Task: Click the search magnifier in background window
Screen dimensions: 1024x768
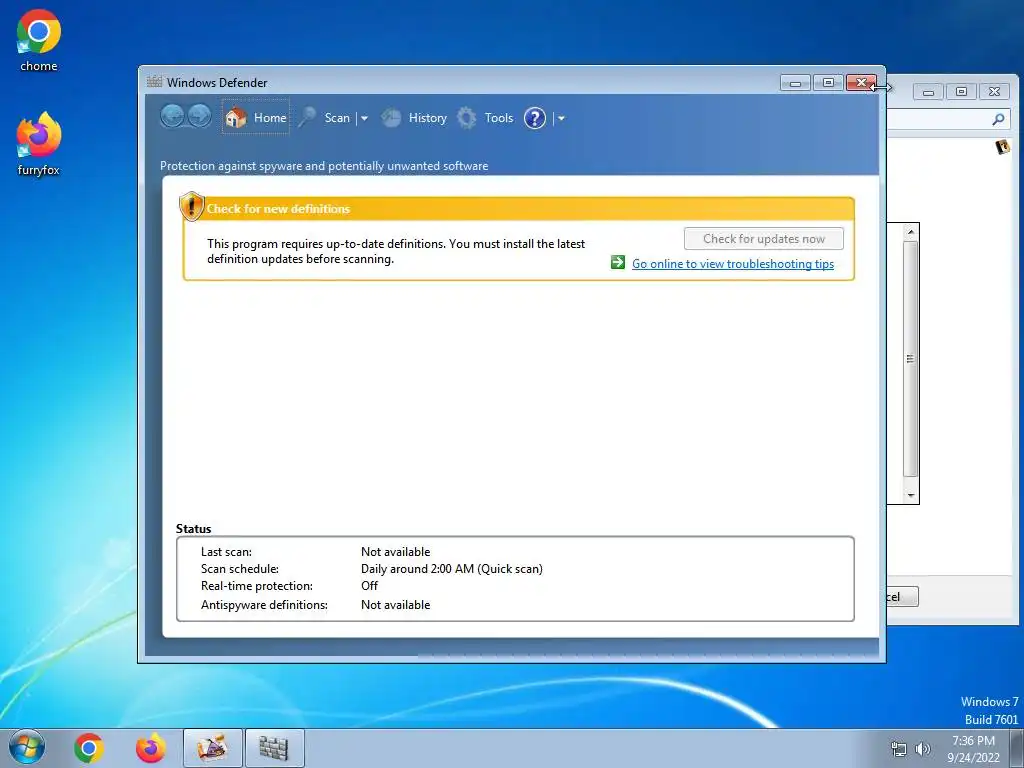Action: pos(999,119)
